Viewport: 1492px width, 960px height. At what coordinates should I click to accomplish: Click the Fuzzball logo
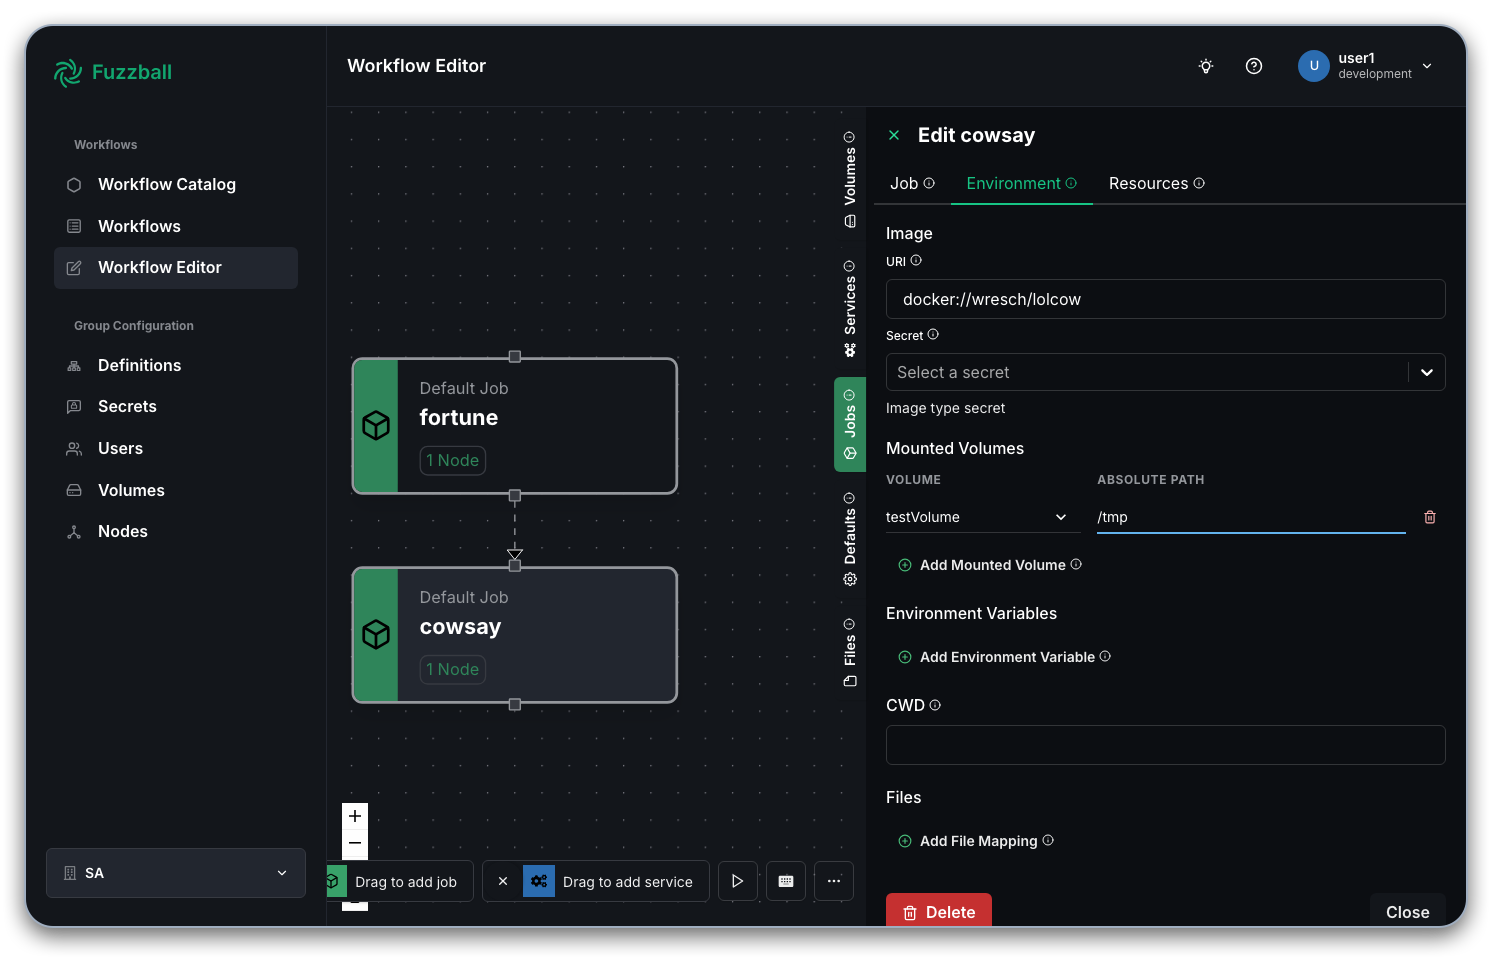pos(112,72)
